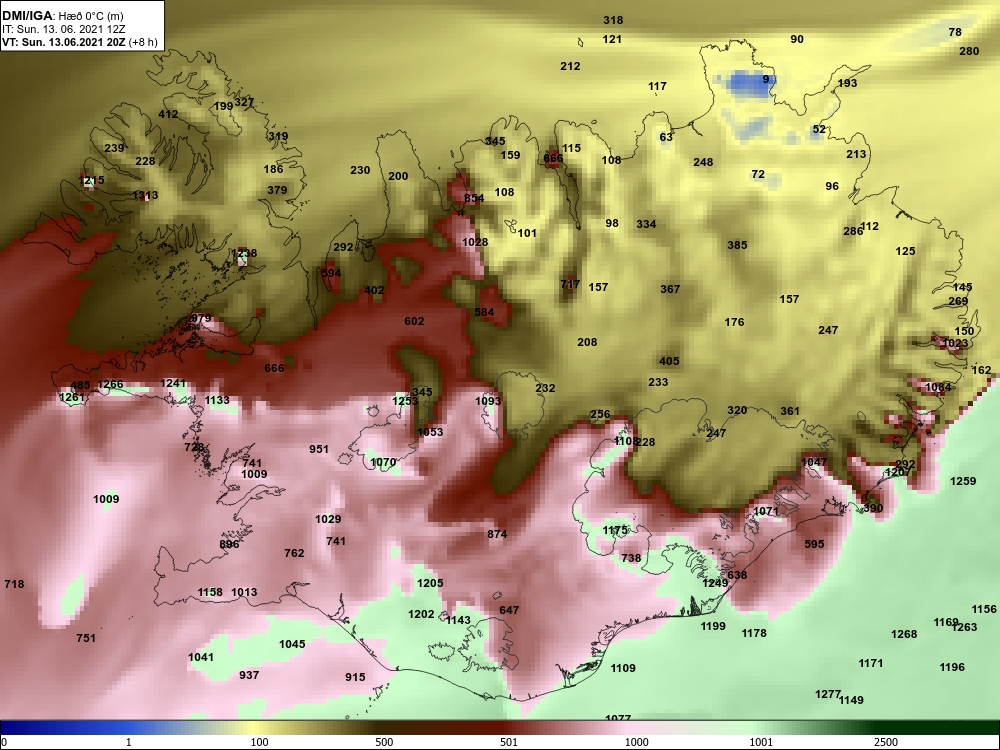Viewport: 1000px width, 750px height.
Task: Click the map value '602'
Action: pyautogui.click(x=414, y=321)
